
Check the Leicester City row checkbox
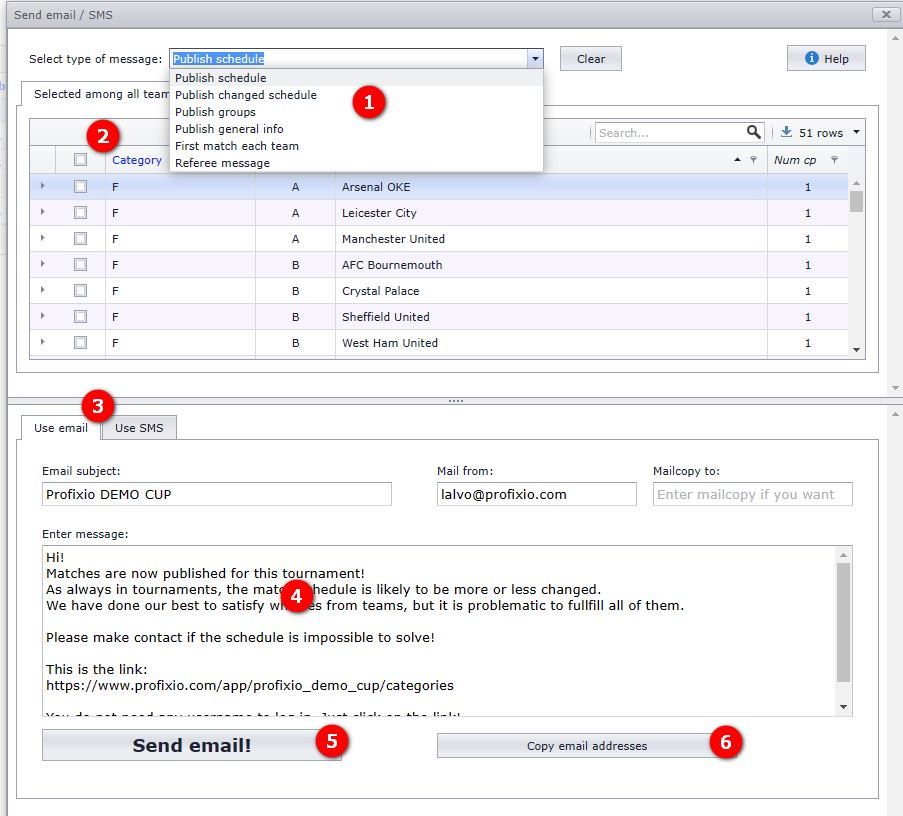point(81,212)
